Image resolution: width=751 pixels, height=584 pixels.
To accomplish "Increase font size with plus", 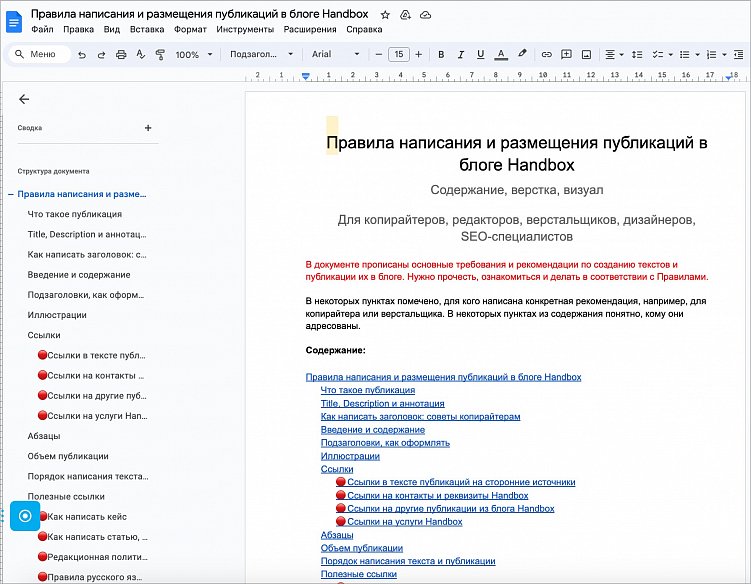I will click(x=419, y=55).
